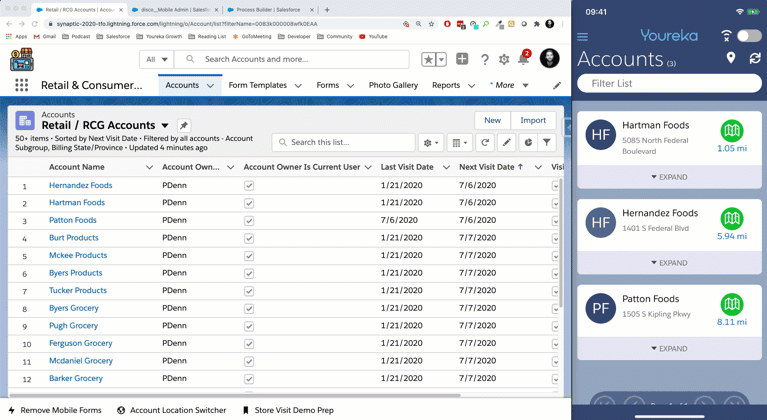Open a new browser tab
Screen dimensions: 767x420
pos(327,9)
